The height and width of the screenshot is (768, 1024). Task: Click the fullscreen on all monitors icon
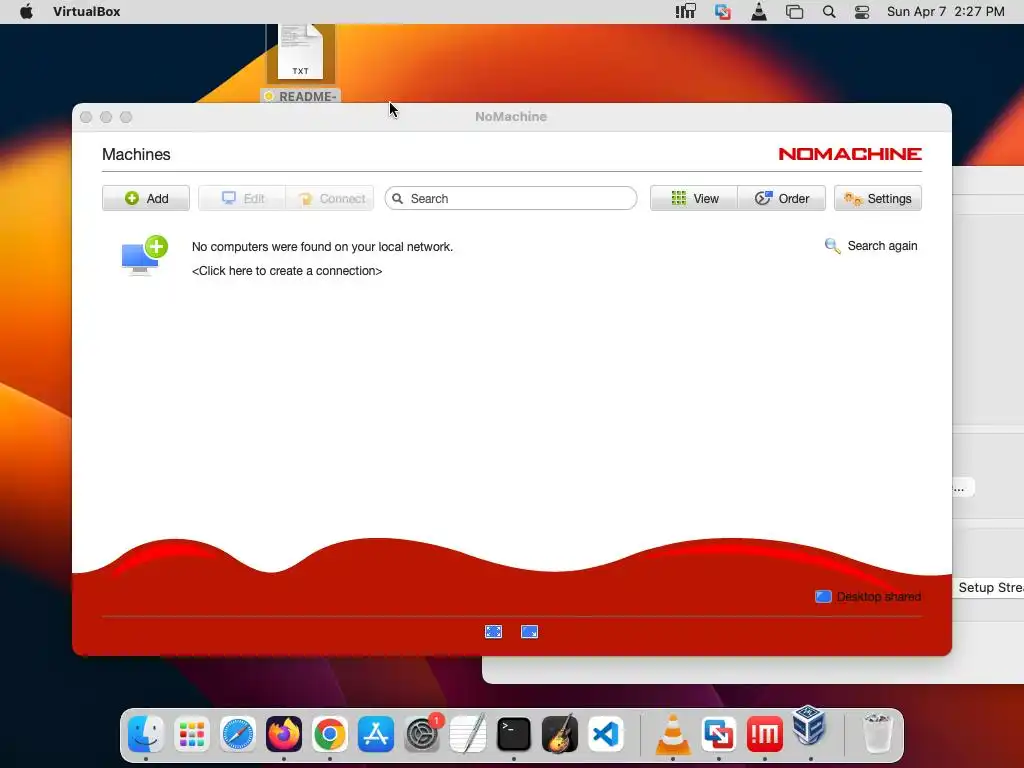click(530, 632)
